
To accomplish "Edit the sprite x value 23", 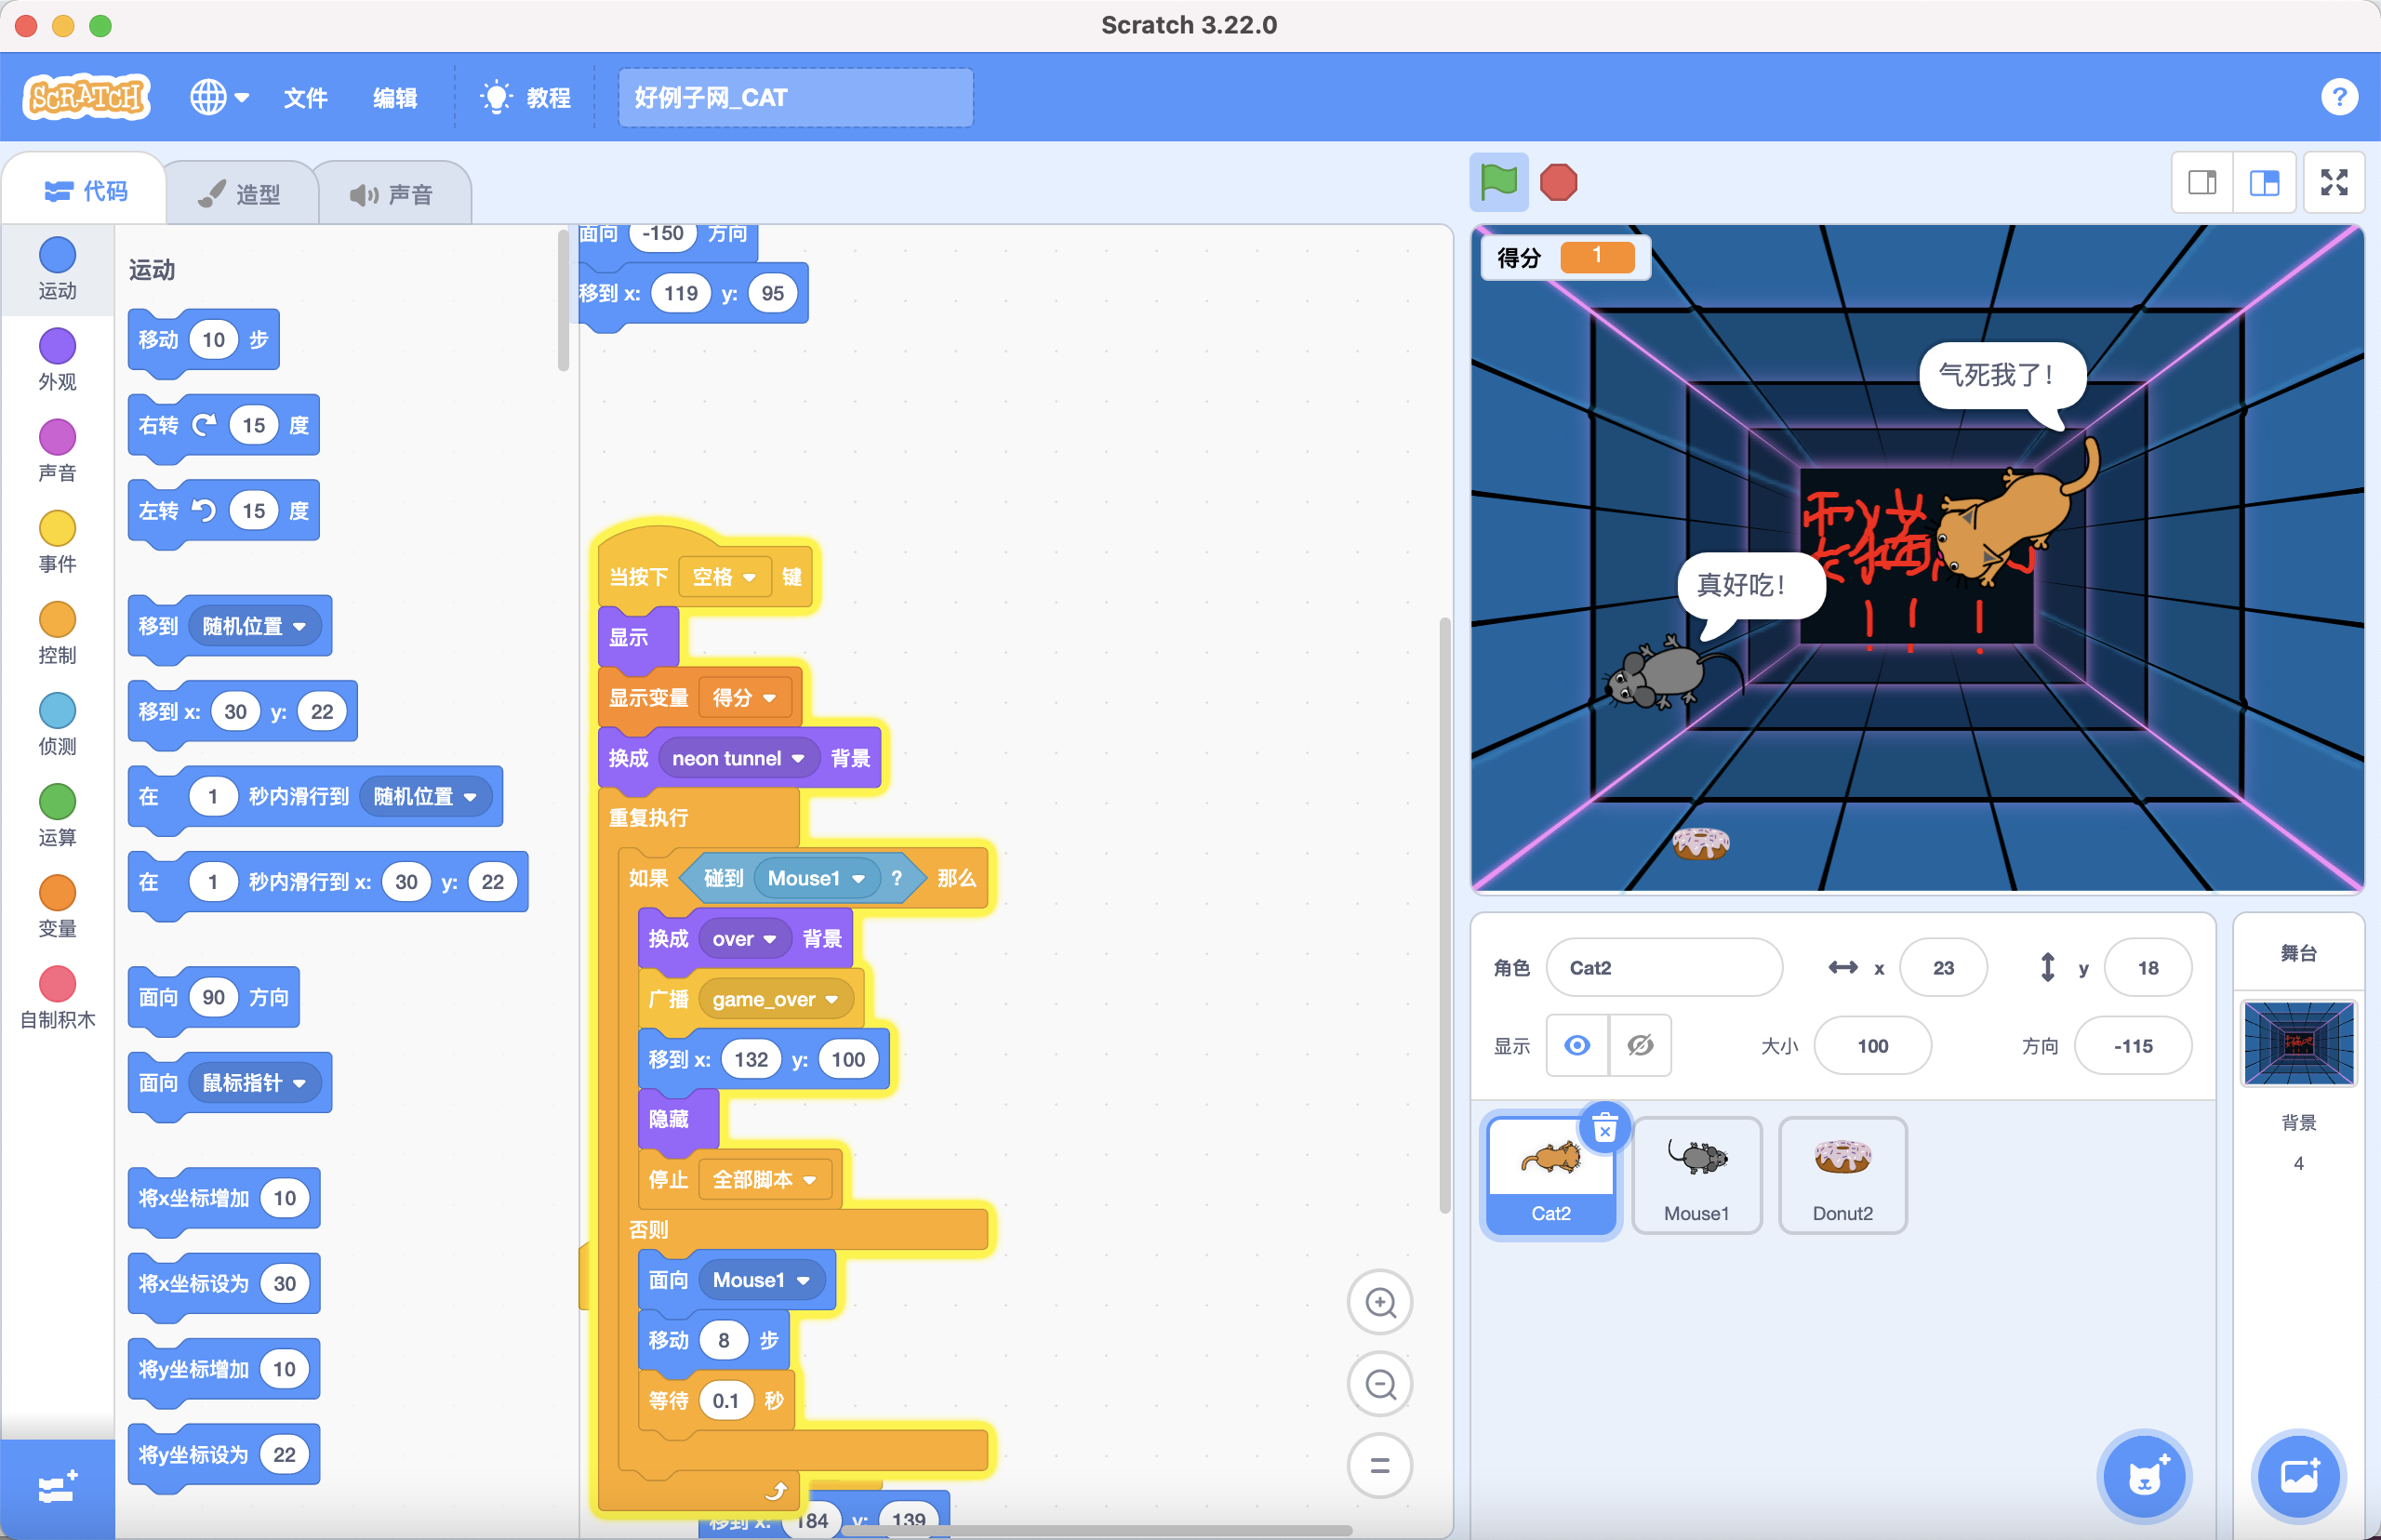I will tap(1942, 967).
